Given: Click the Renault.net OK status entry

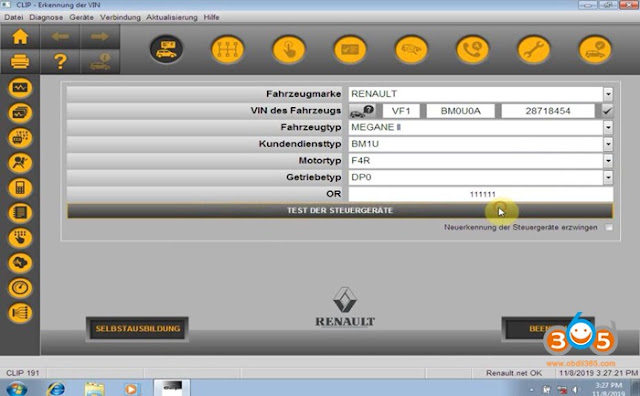Looking at the screenshot, I should pyautogui.click(x=513, y=373).
